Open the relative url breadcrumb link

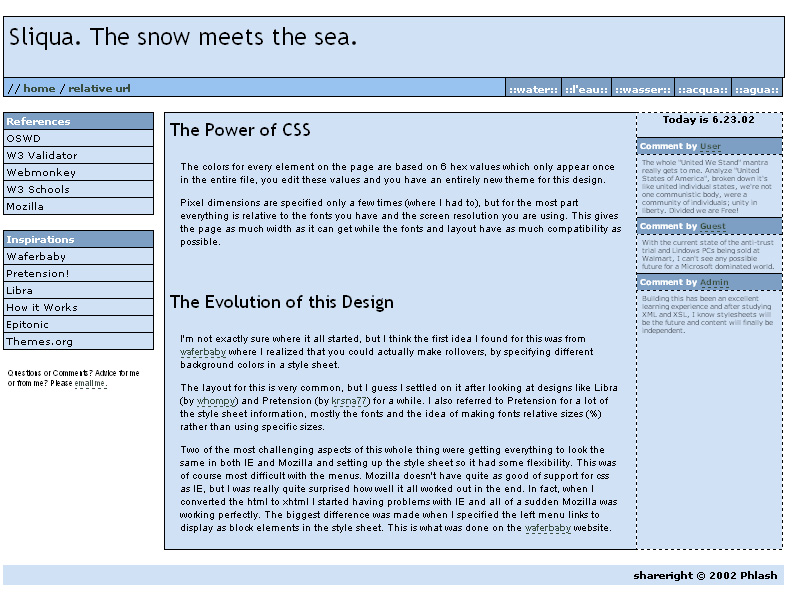tap(99, 88)
